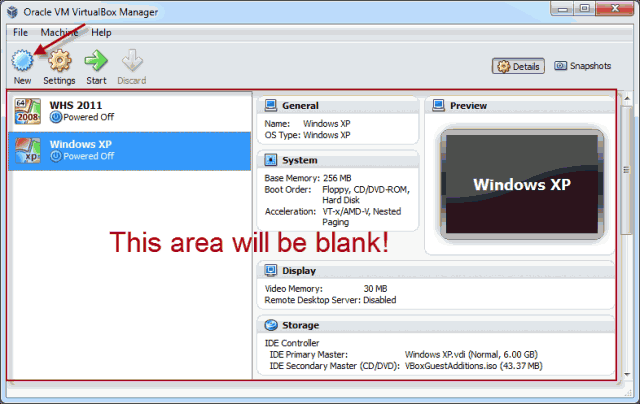
Task: Click the Storage section disk icon
Action: point(271,325)
